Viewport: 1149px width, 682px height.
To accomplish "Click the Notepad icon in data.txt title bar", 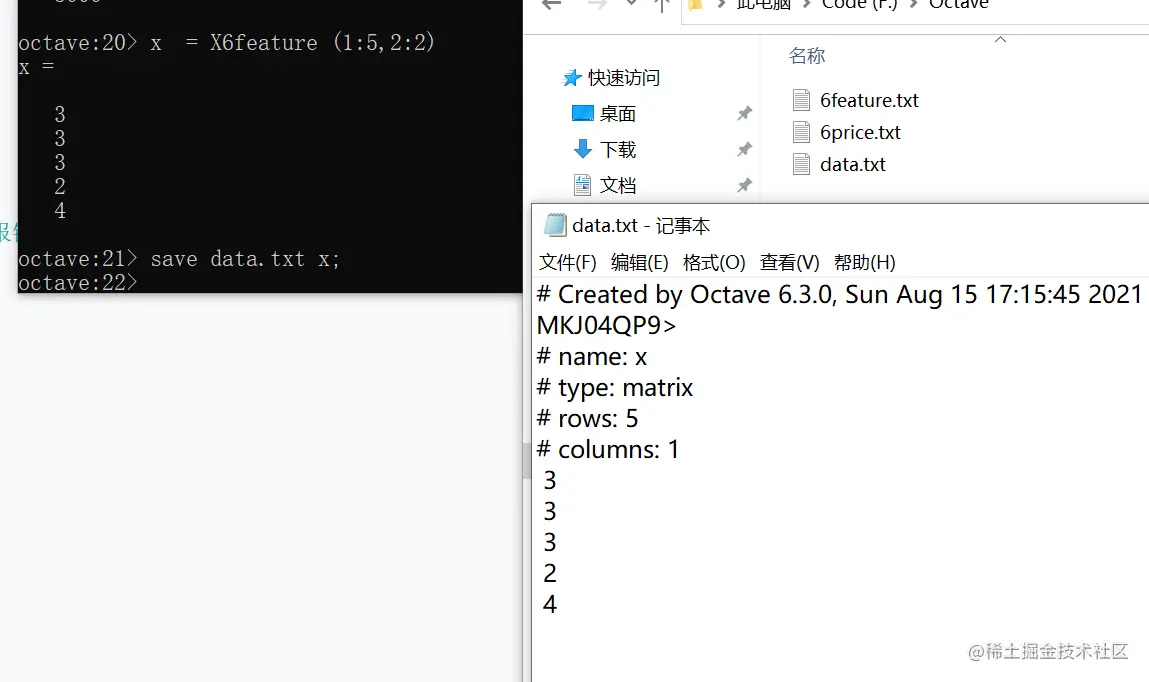I will [x=555, y=225].
